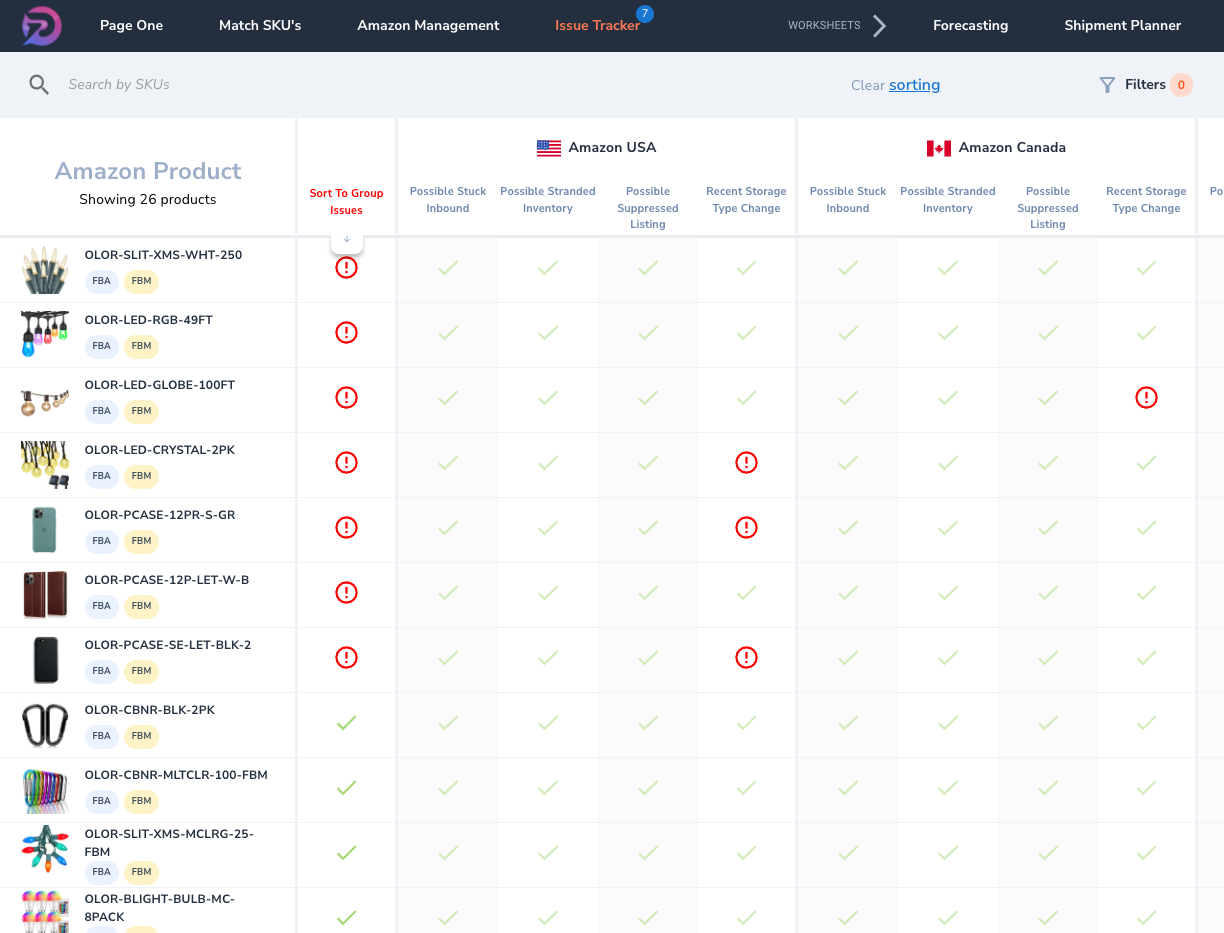Open the Filters panel

[1145, 85]
